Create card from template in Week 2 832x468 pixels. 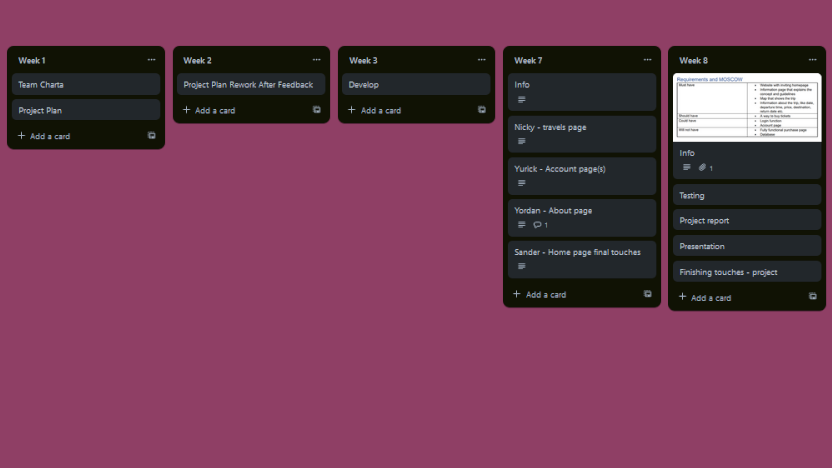coord(317,110)
